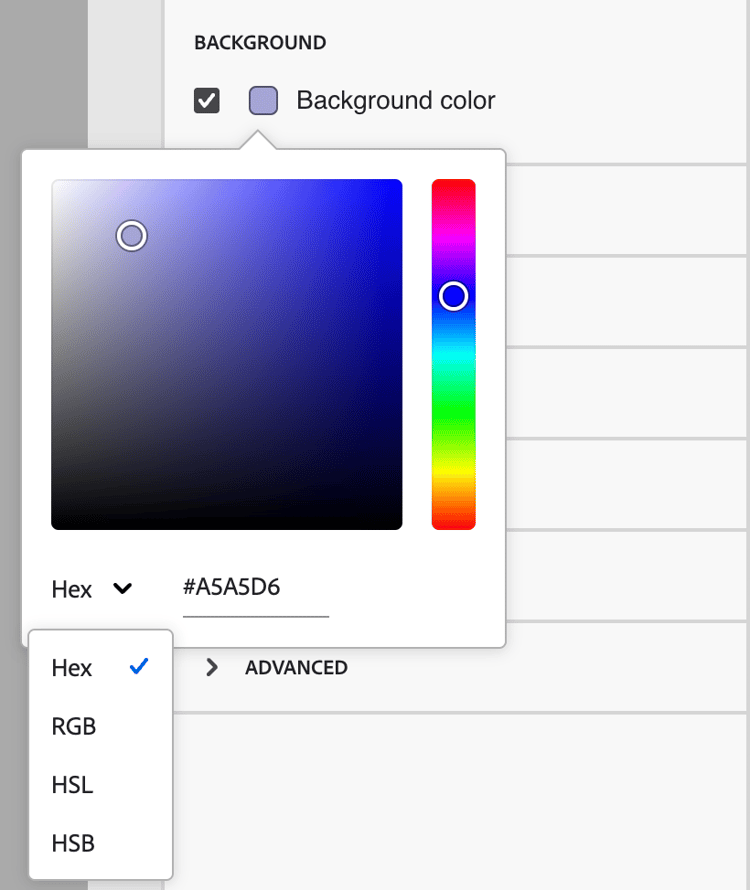750x890 pixels.
Task: Pick white at the color field's top-left corner
Action: [x=54, y=182]
